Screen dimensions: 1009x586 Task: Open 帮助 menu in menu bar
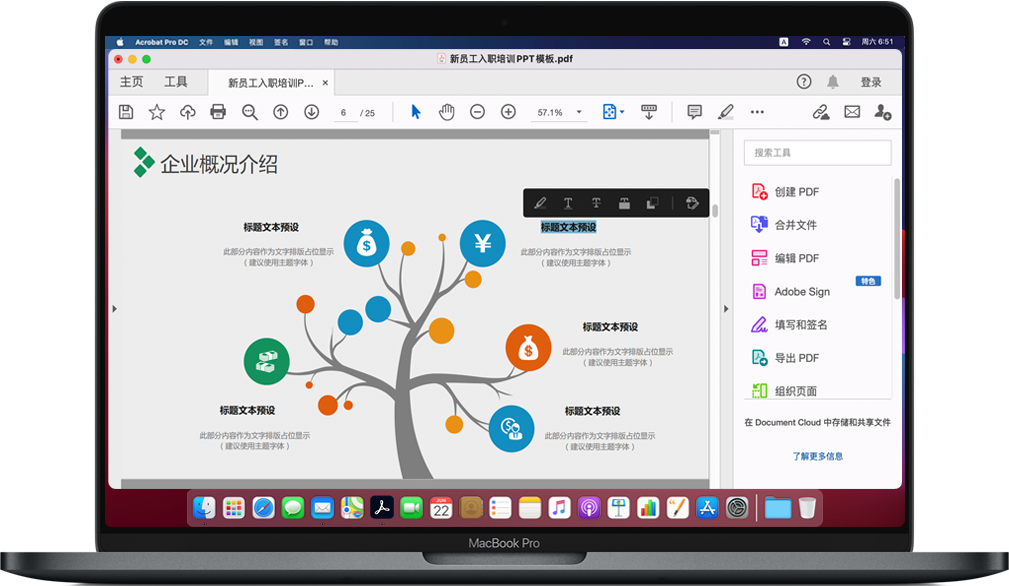click(x=331, y=42)
